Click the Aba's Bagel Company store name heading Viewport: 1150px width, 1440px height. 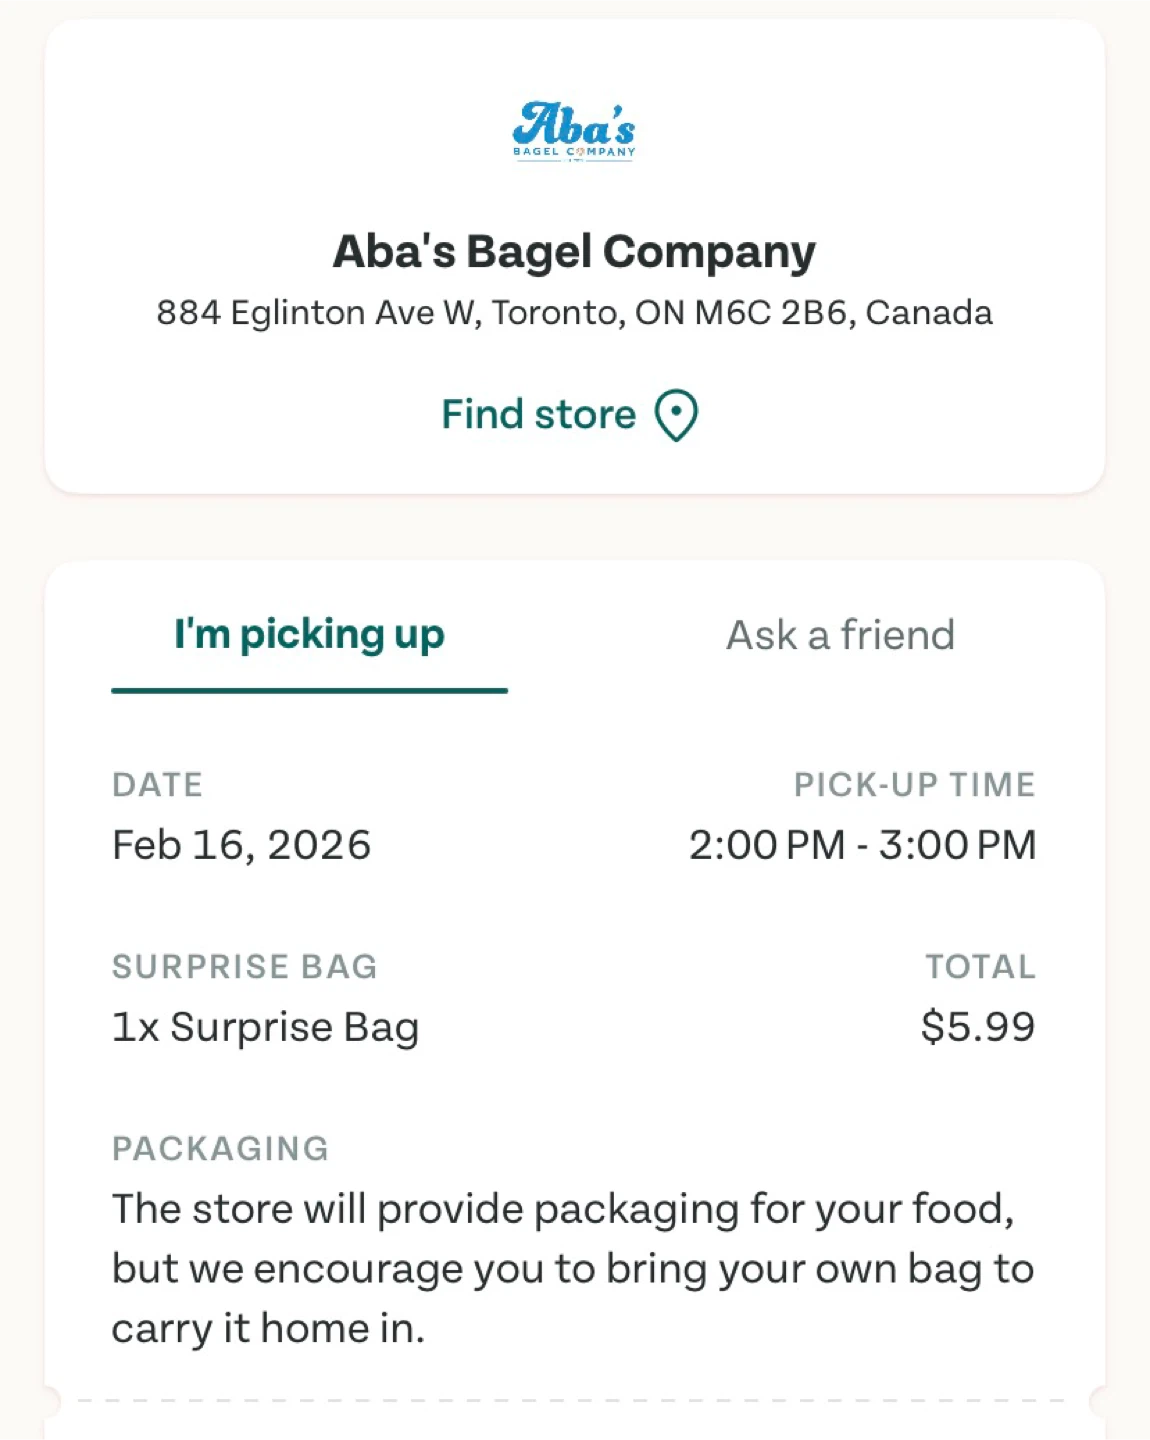[x=574, y=252]
